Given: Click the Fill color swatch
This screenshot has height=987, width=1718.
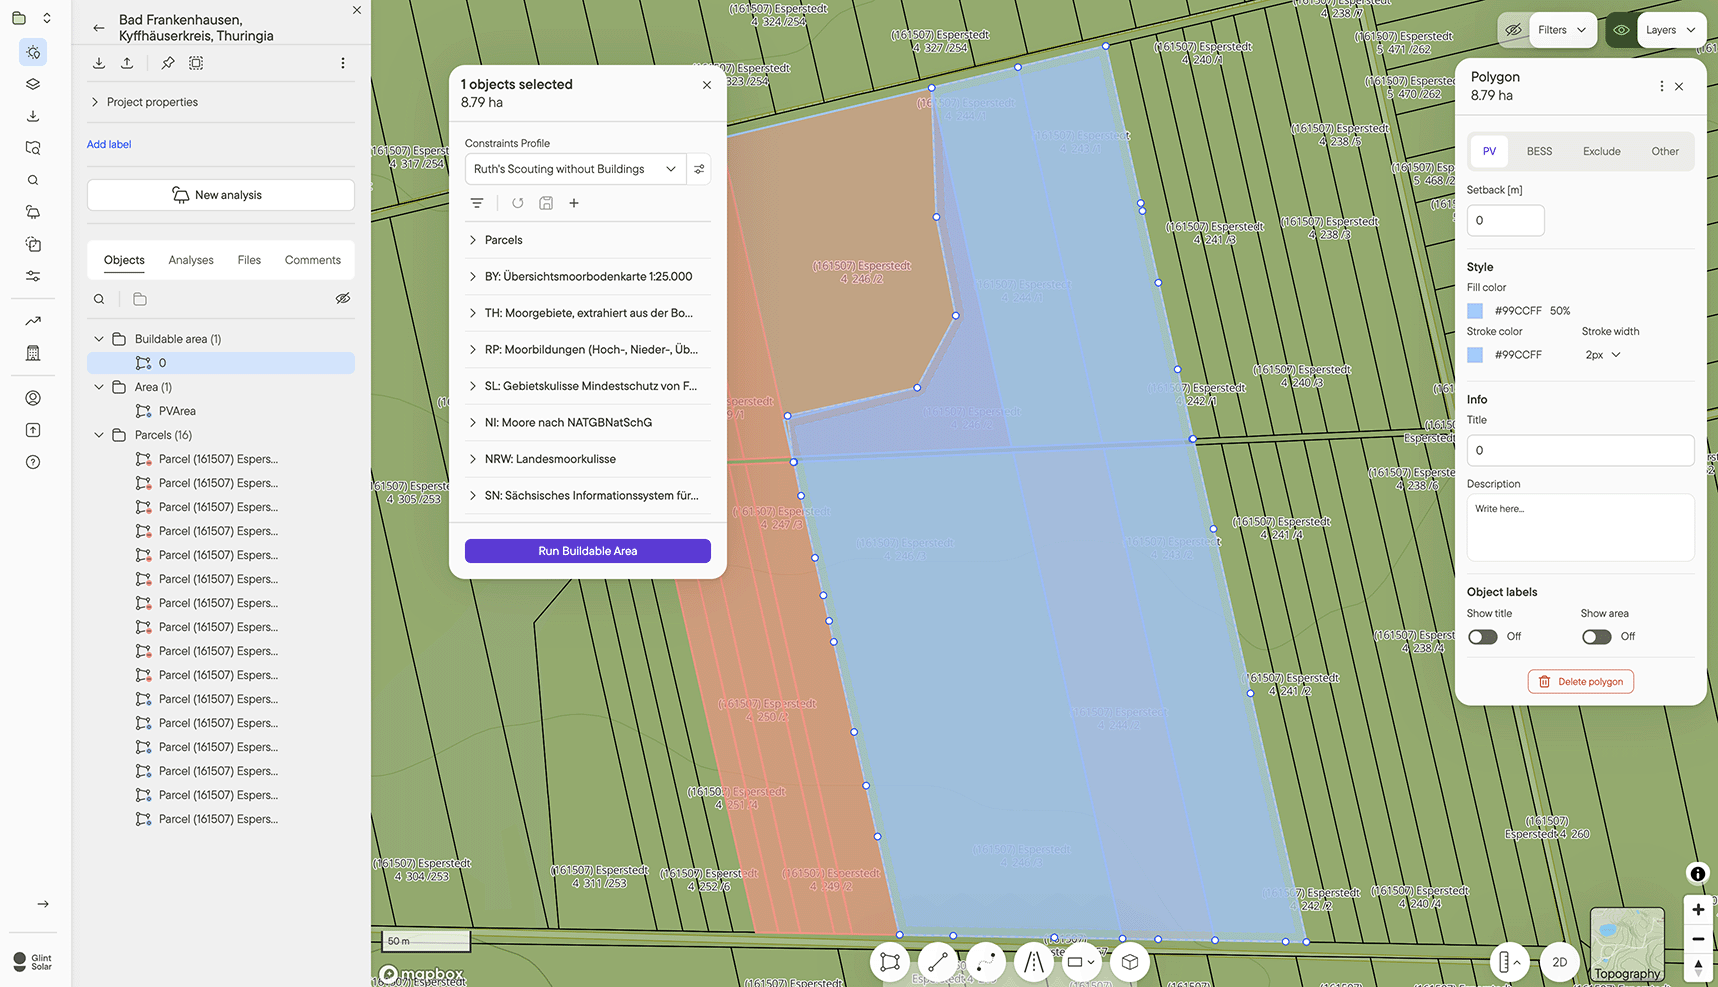Looking at the screenshot, I should pyautogui.click(x=1475, y=311).
